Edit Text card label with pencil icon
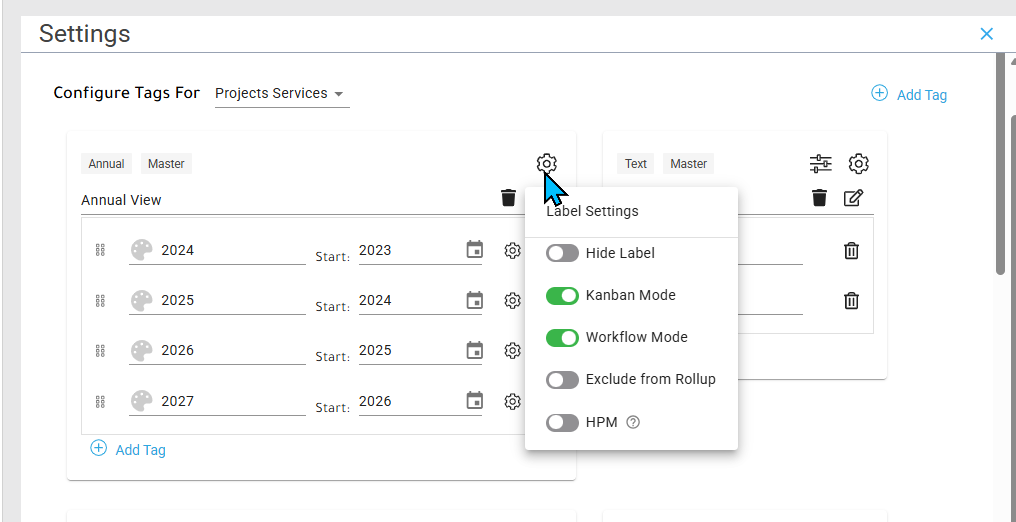The width and height of the screenshot is (1016, 522). (853, 198)
